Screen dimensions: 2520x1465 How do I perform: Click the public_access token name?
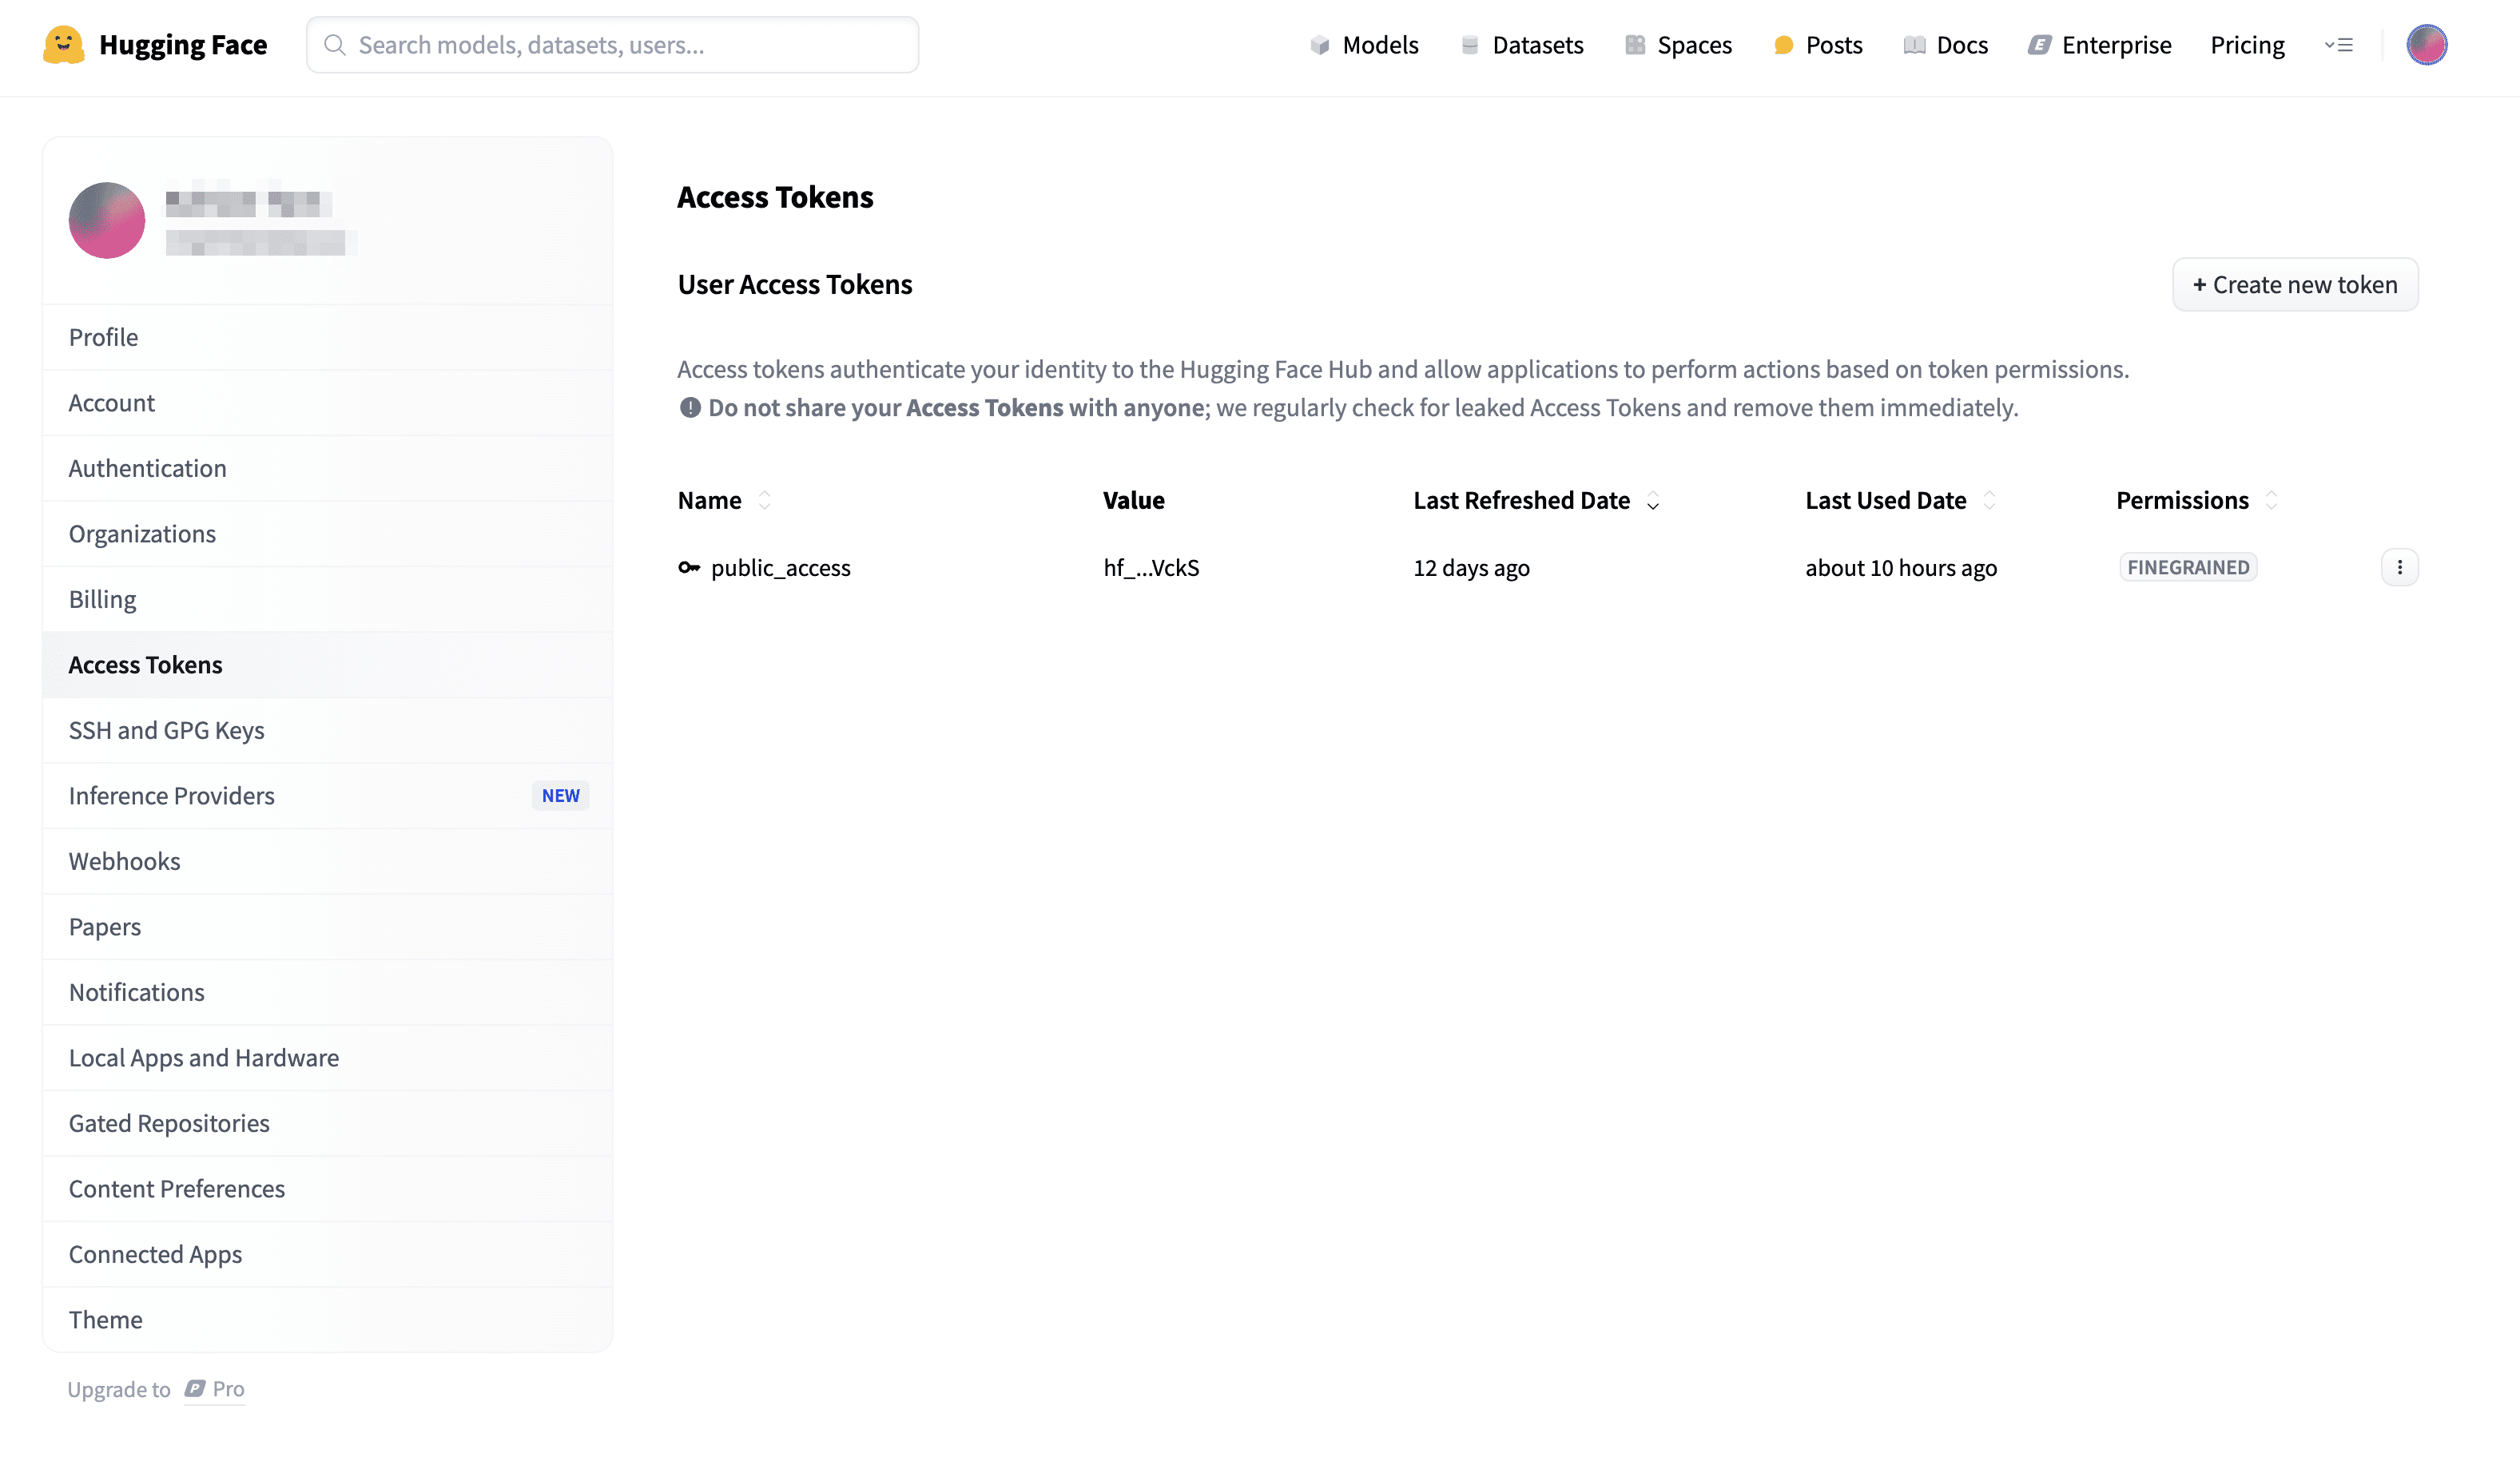pyautogui.click(x=780, y=568)
